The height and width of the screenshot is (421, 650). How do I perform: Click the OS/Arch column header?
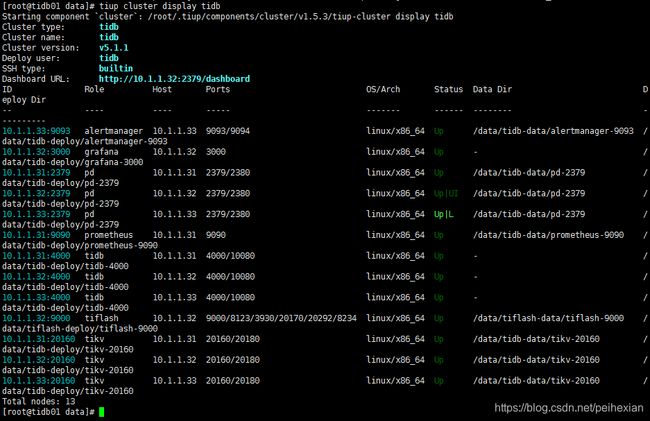383,89
